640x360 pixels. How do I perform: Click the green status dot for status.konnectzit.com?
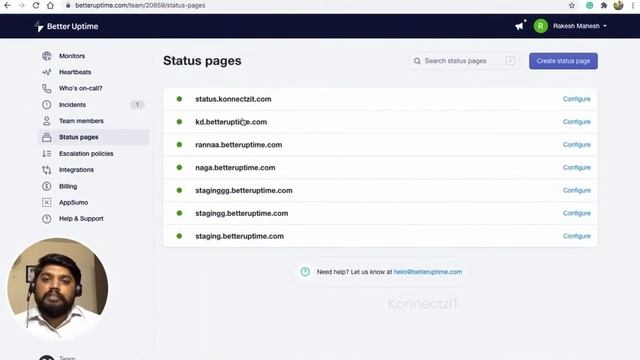click(179, 99)
